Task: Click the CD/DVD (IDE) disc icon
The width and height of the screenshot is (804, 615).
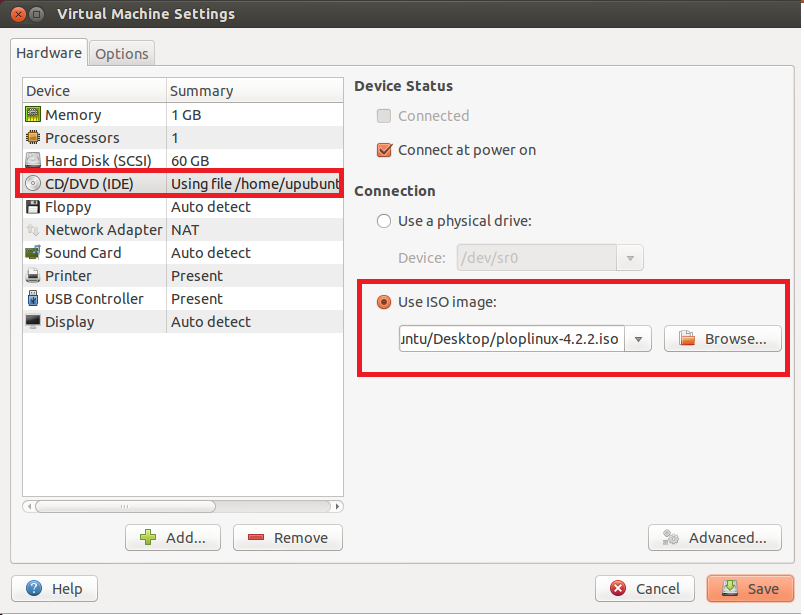Action: click(x=34, y=183)
